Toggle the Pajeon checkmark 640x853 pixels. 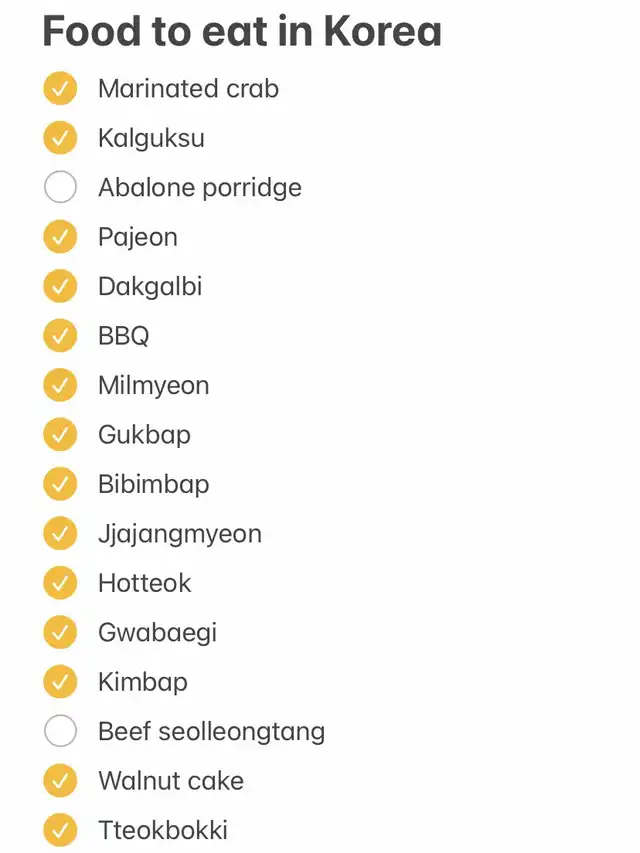(60, 237)
